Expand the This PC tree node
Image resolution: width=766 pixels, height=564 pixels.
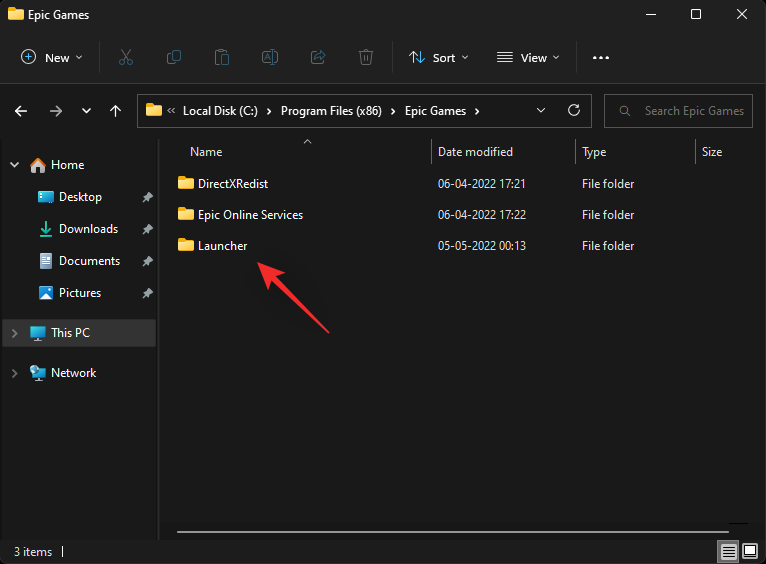[x=15, y=333]
